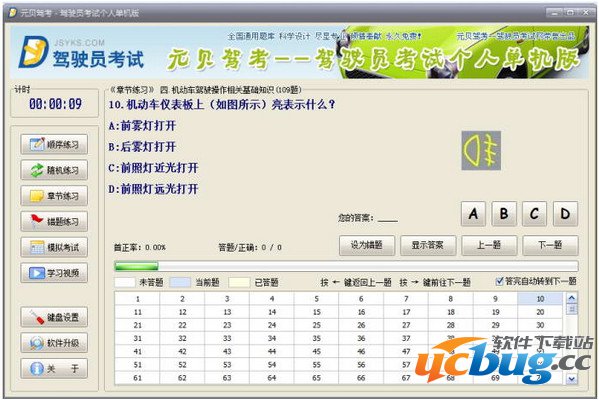
Task: Jump to question 45 in grid
Action: [316, 352]
